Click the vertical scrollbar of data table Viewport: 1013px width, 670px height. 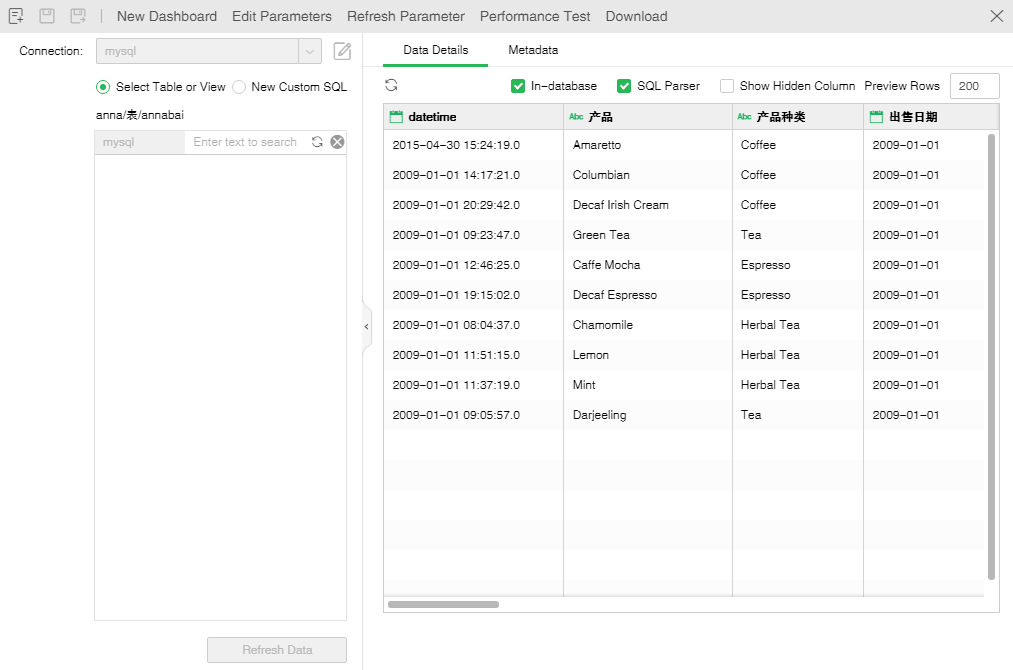click(x=991, y=357)
